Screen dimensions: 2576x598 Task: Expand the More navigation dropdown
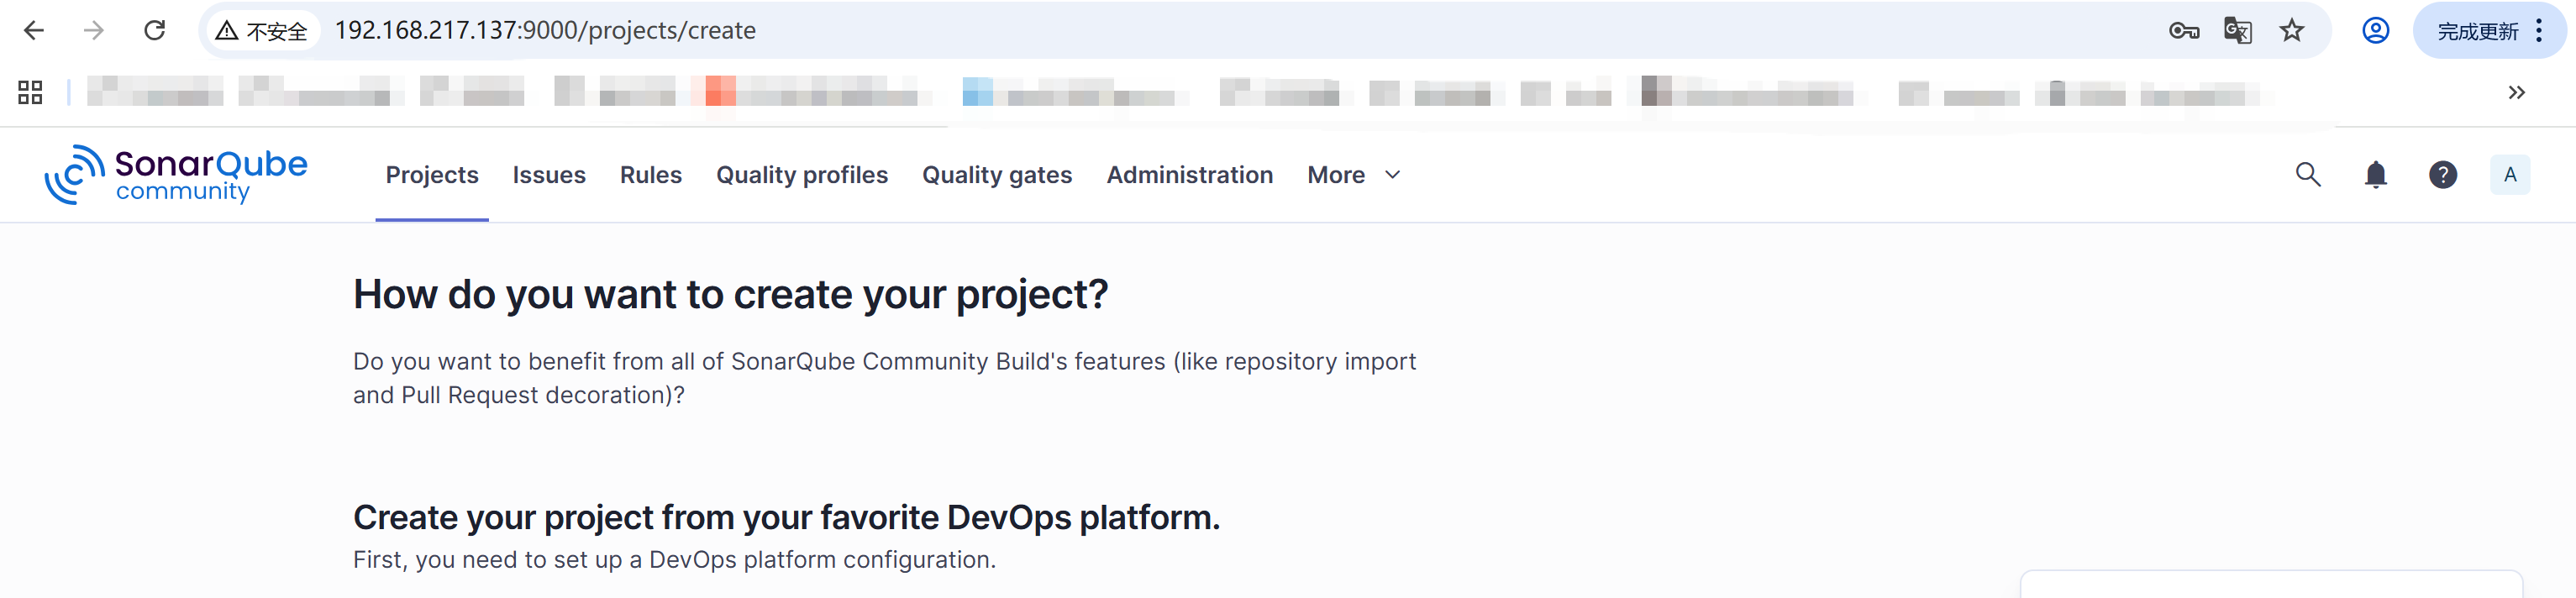1353,175
